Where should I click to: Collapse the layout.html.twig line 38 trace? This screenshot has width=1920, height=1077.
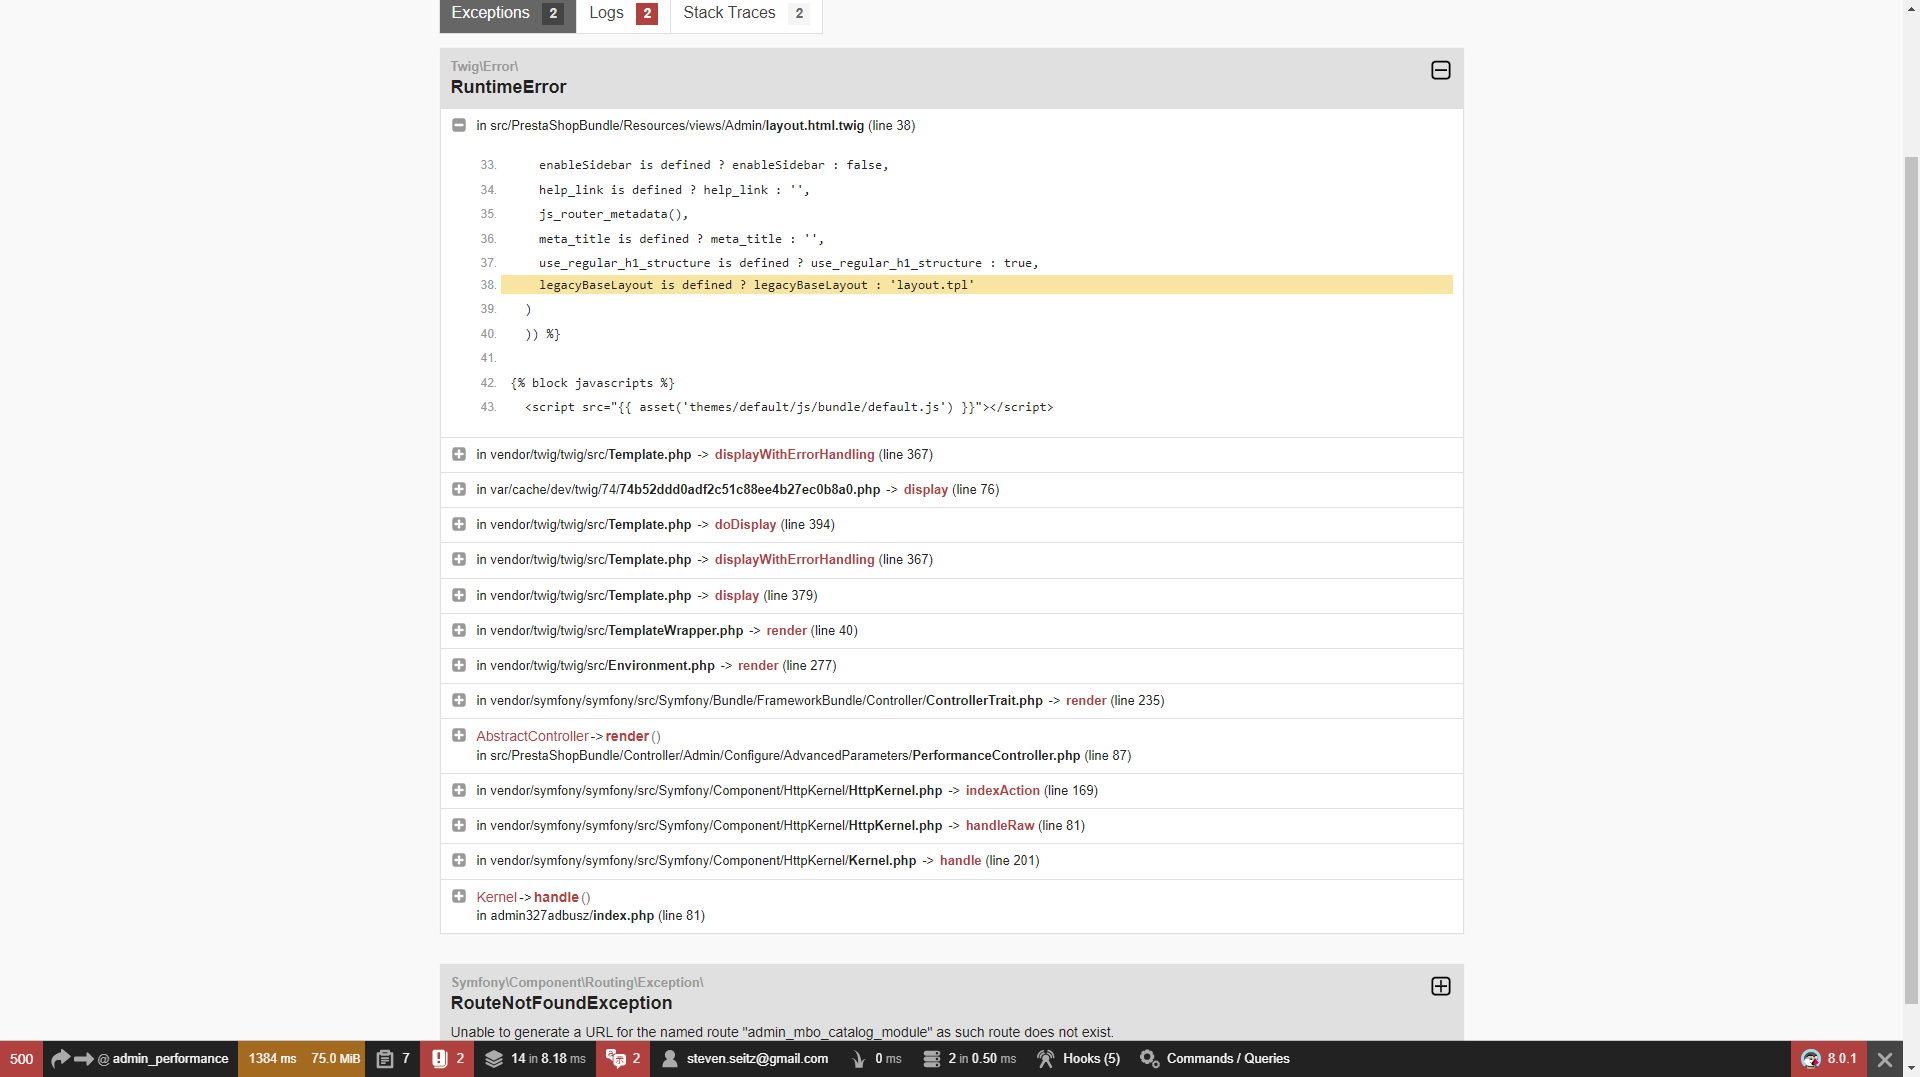click(x=459, y=125)
